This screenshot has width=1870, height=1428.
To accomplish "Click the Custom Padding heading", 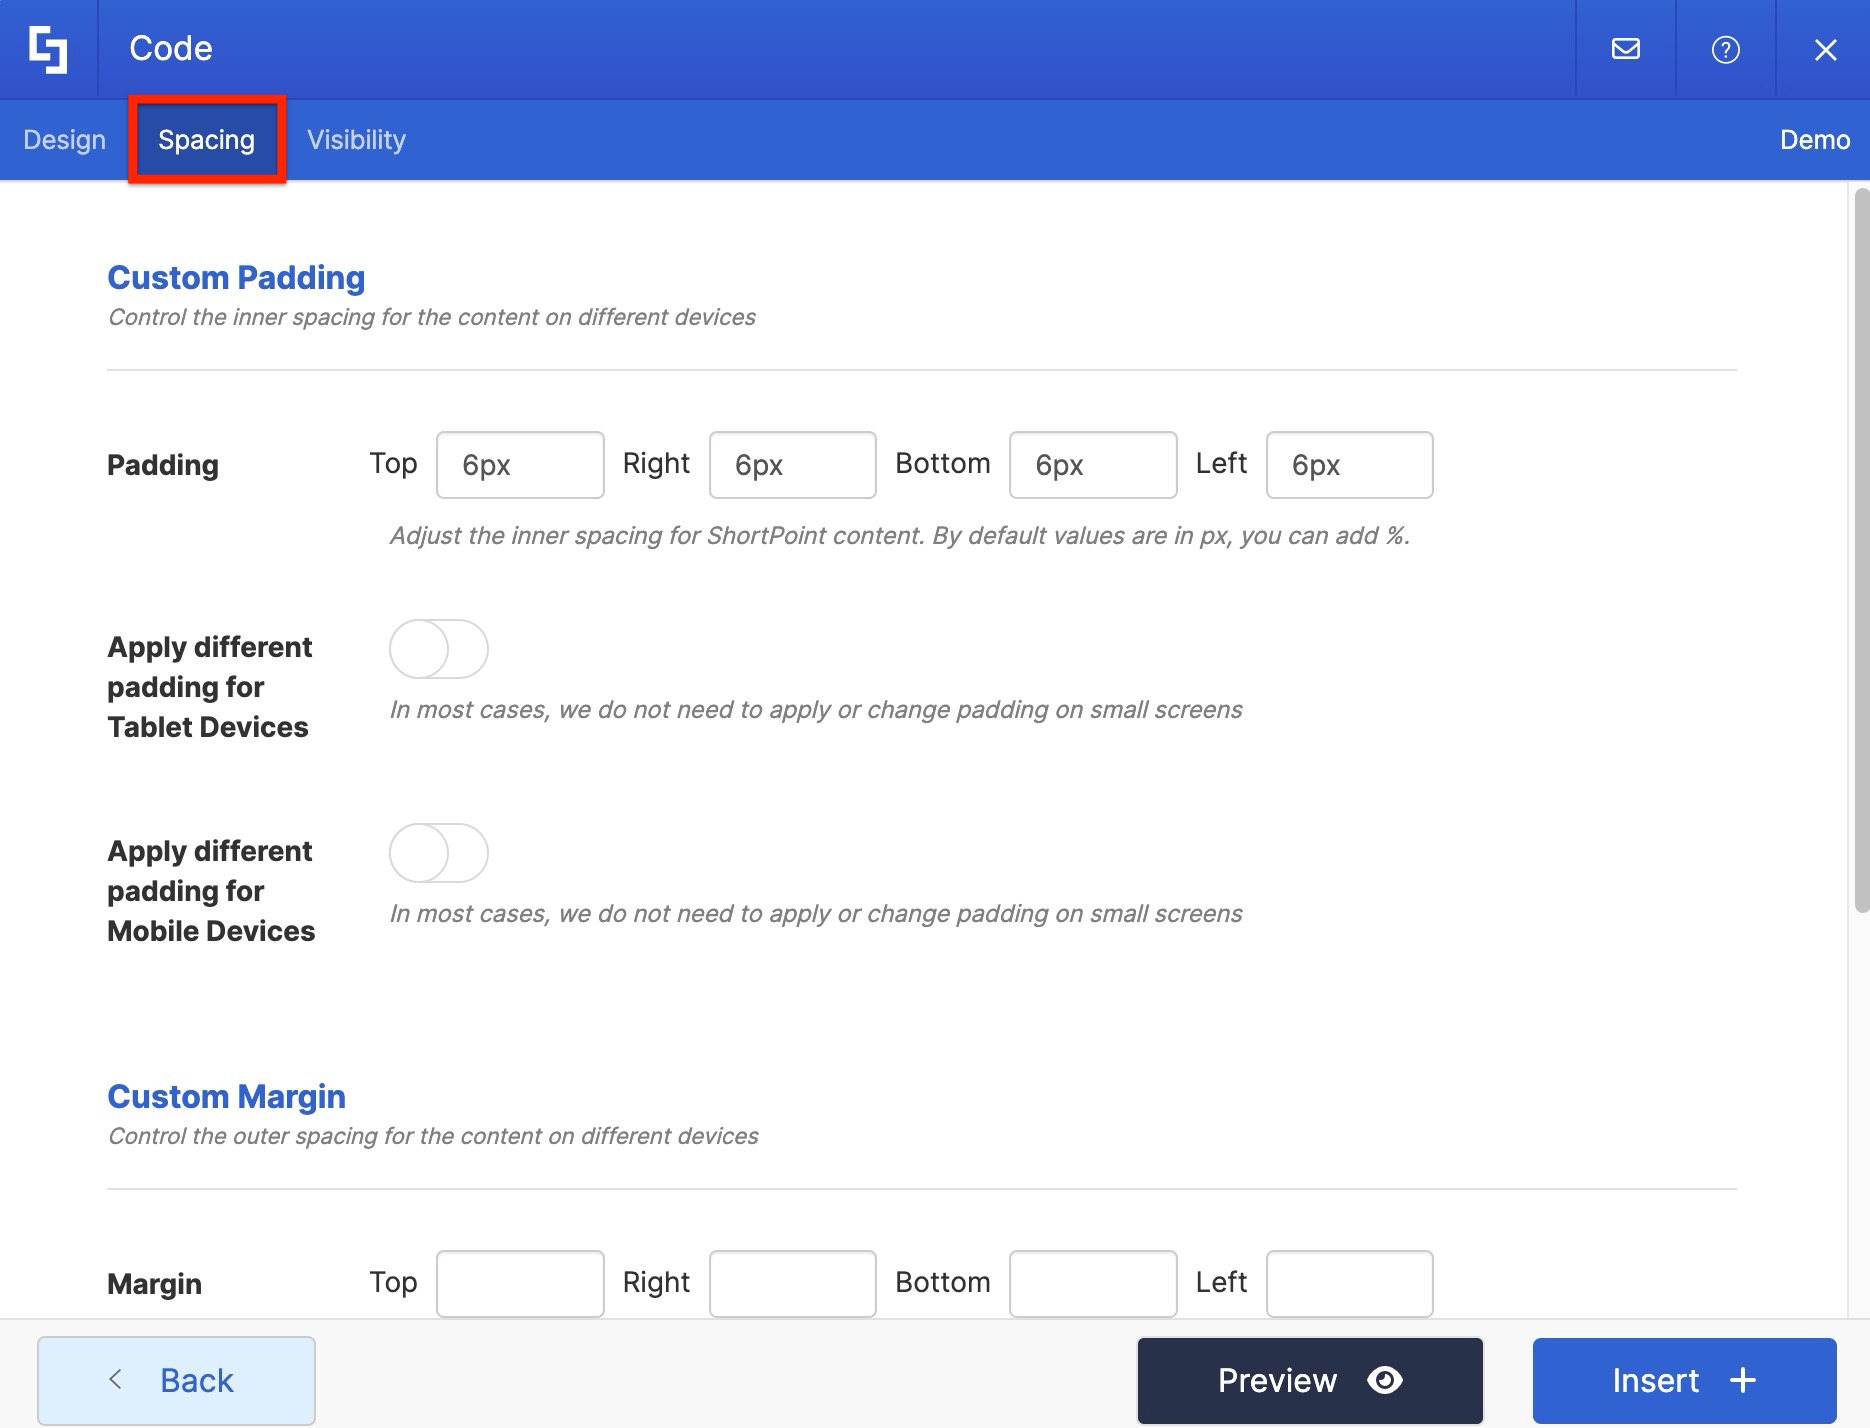I will tap(236, 278).
